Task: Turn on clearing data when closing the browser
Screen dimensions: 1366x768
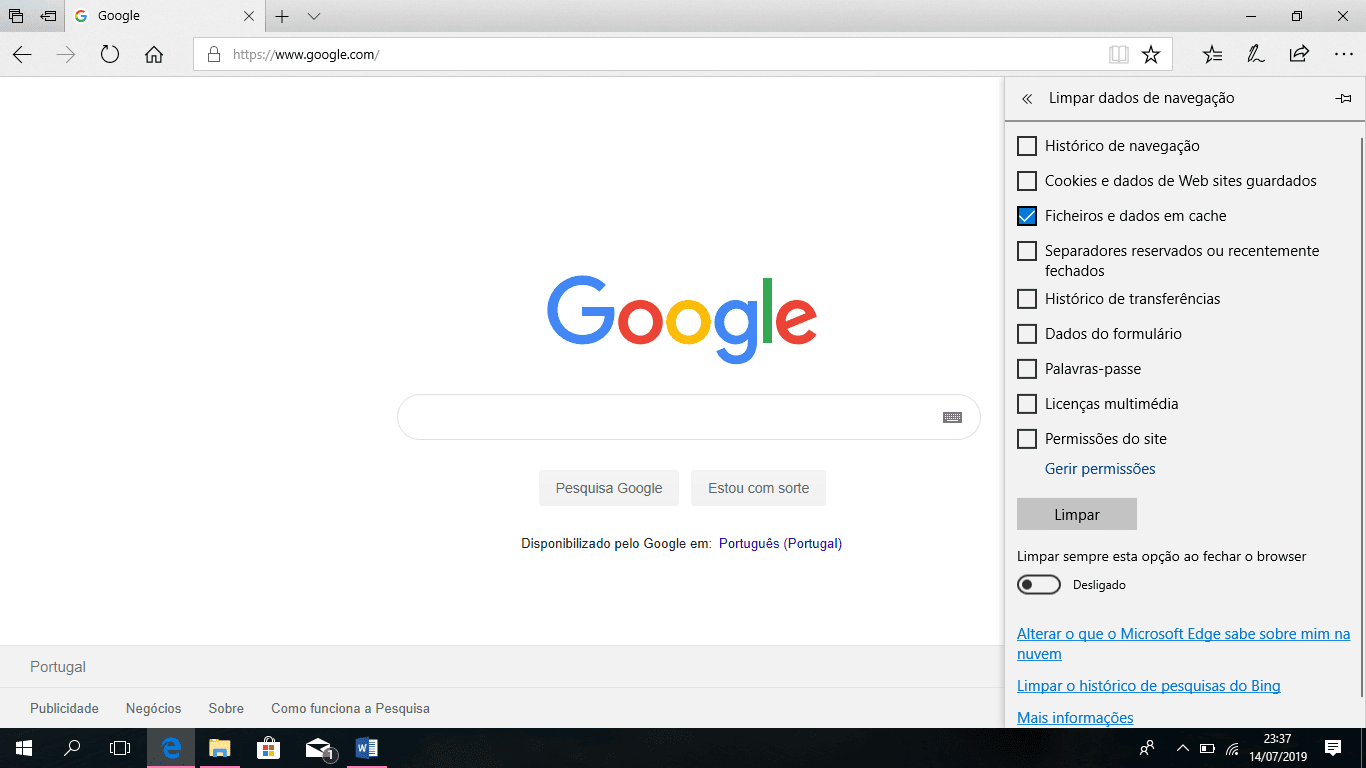Action: click(x=1038, y=584)
